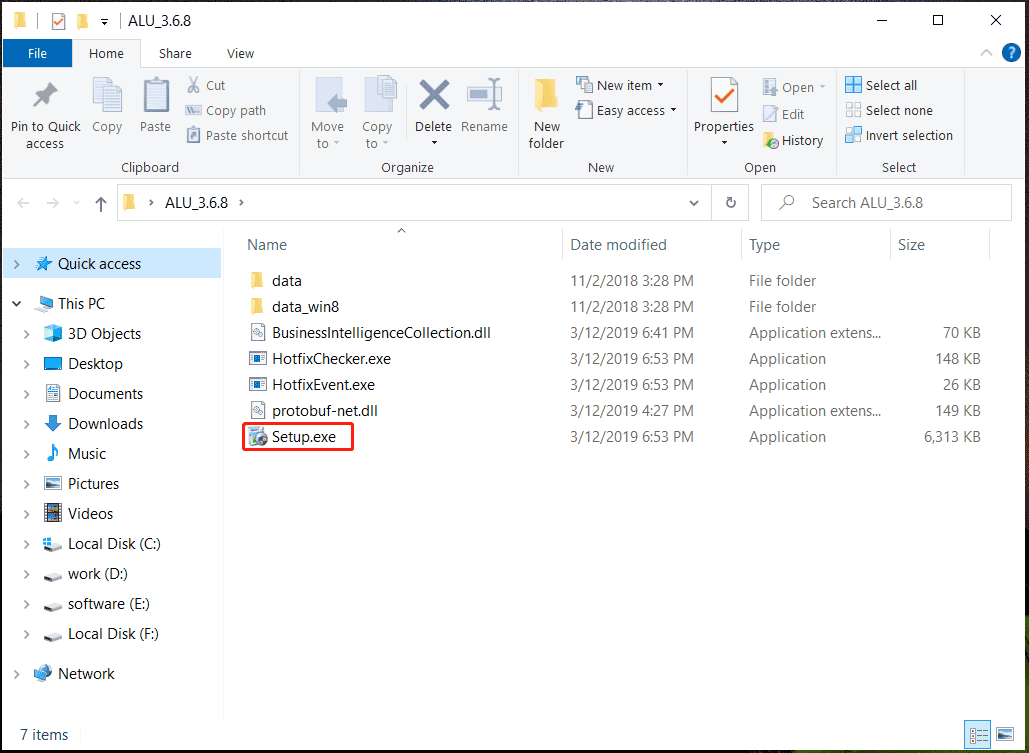Screen dimensions: 1029x753
Task: Open the File menu tab
Action: point(37,54)
